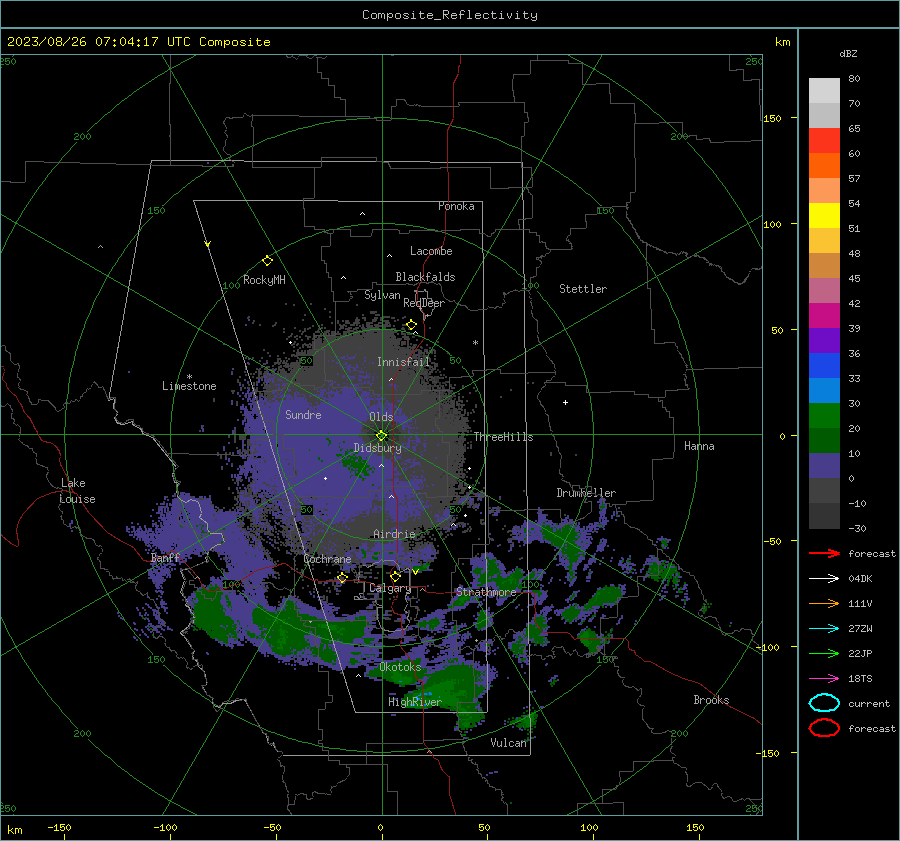Click the Innisfail town label
900x841 pixels.
pyautogui.click(x=404, y=362)
